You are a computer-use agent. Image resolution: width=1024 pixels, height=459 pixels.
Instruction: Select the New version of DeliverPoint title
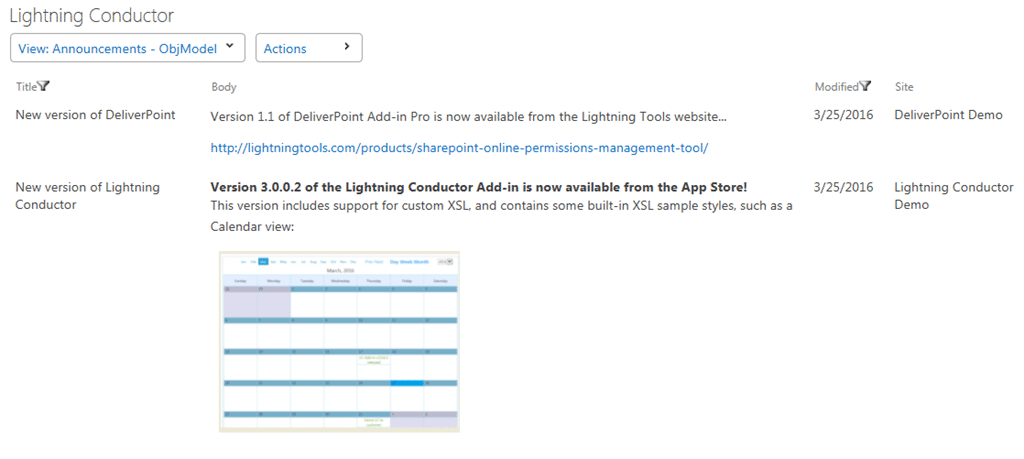(95, 115)
